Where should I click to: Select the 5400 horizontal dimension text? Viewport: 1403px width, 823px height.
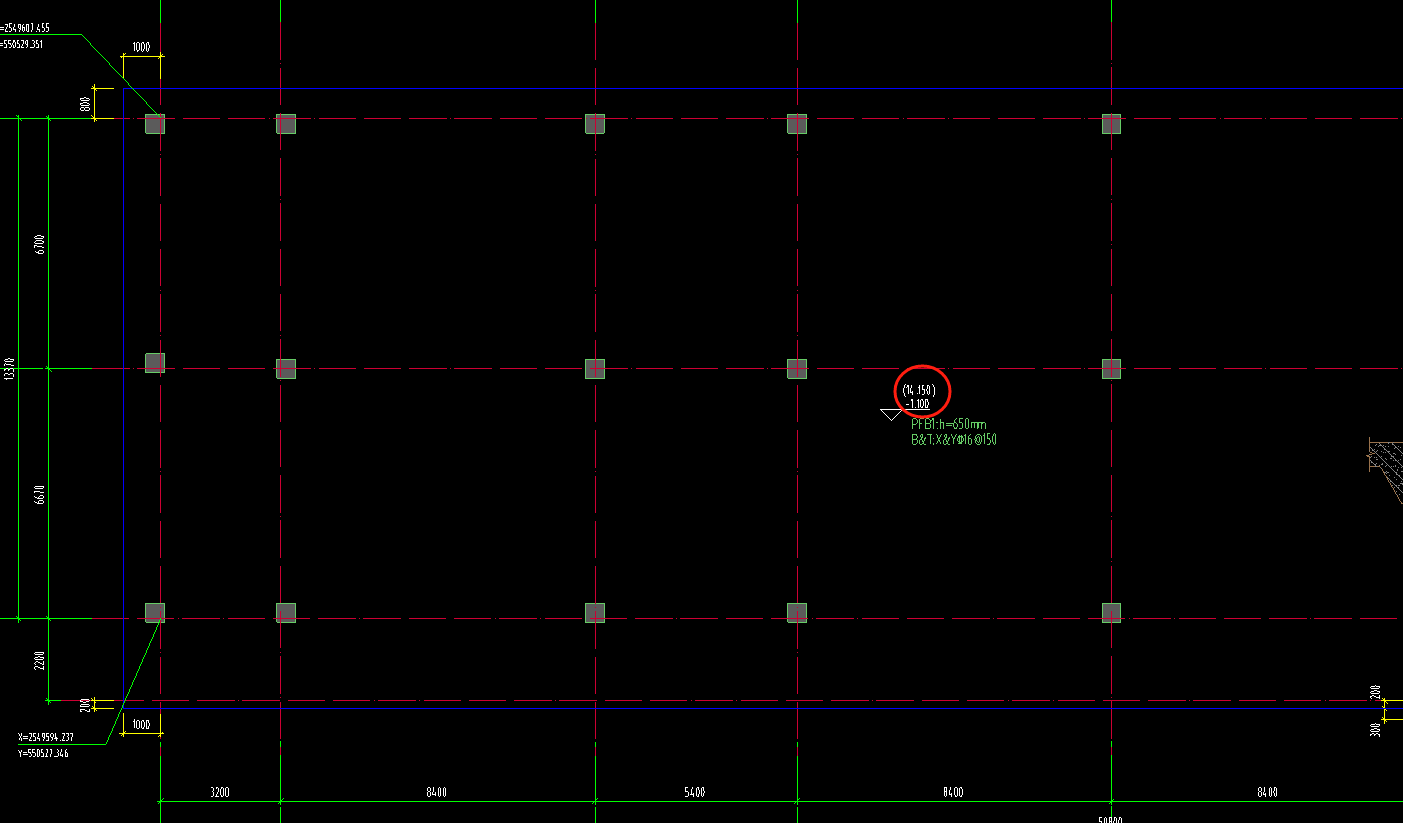(694, 792)
